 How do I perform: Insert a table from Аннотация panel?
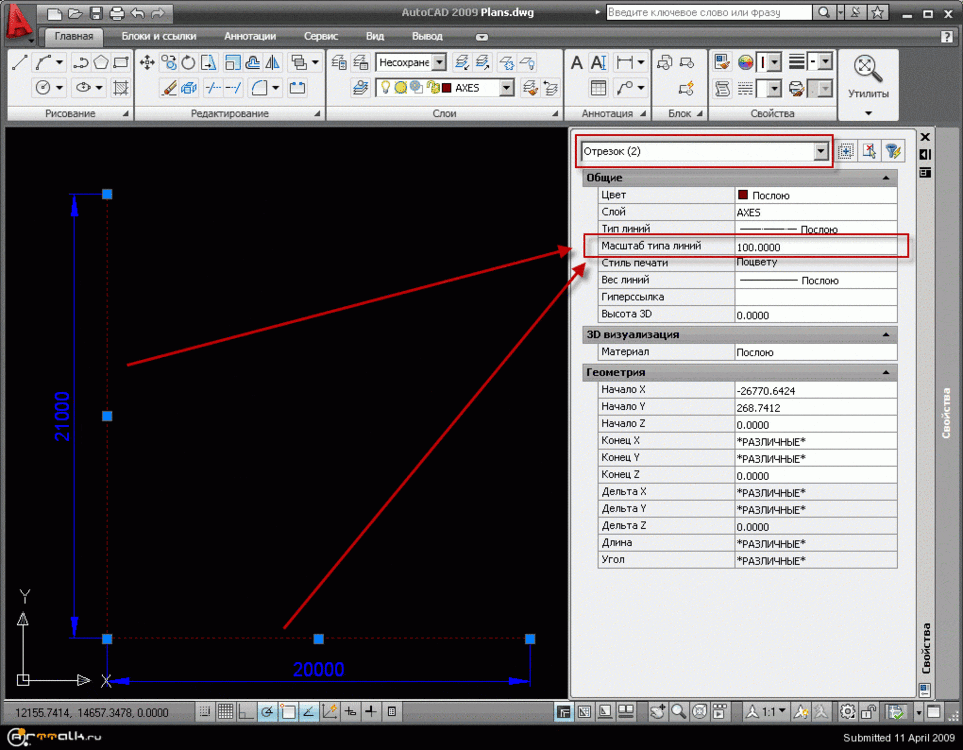click(x=598, y=88)
